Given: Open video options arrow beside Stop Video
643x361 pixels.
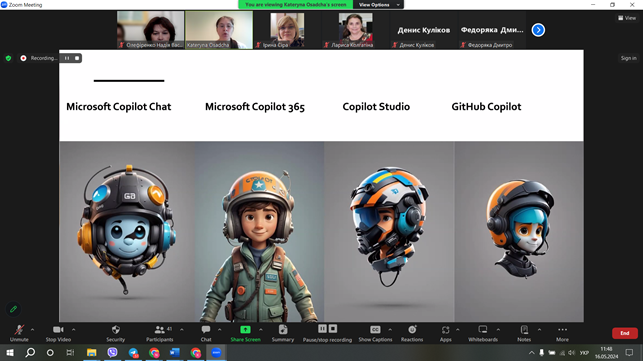Looking at the screenshot, I should [73, 329].
